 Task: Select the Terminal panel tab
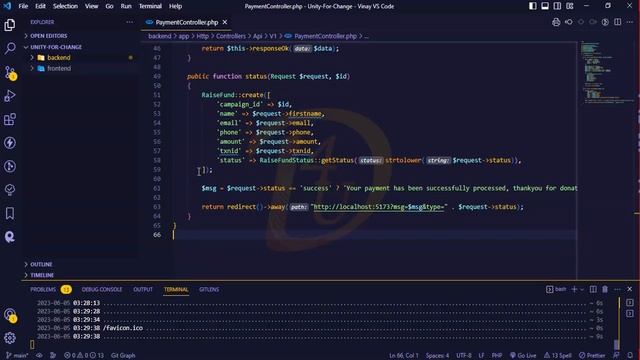click(176, 289)
